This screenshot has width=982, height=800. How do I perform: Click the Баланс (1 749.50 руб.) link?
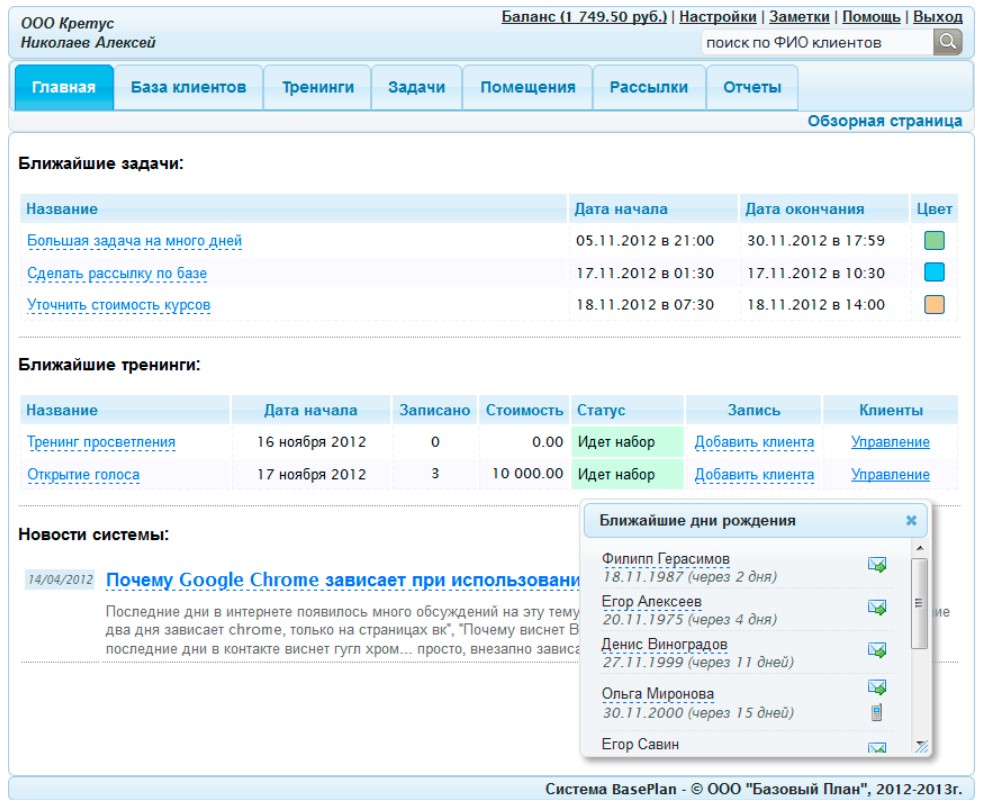584,17
